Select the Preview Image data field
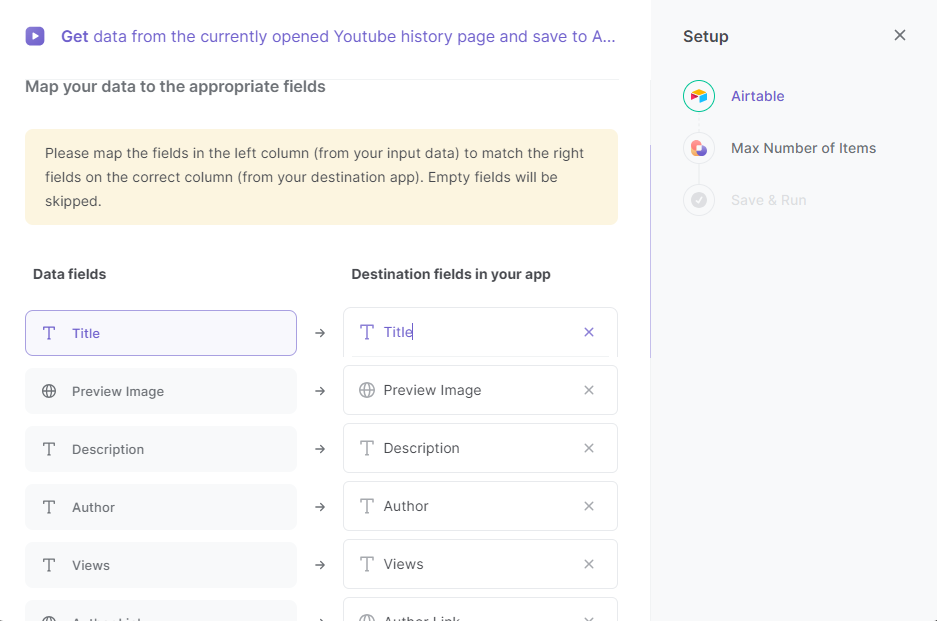937x621 pixels. 161,391
